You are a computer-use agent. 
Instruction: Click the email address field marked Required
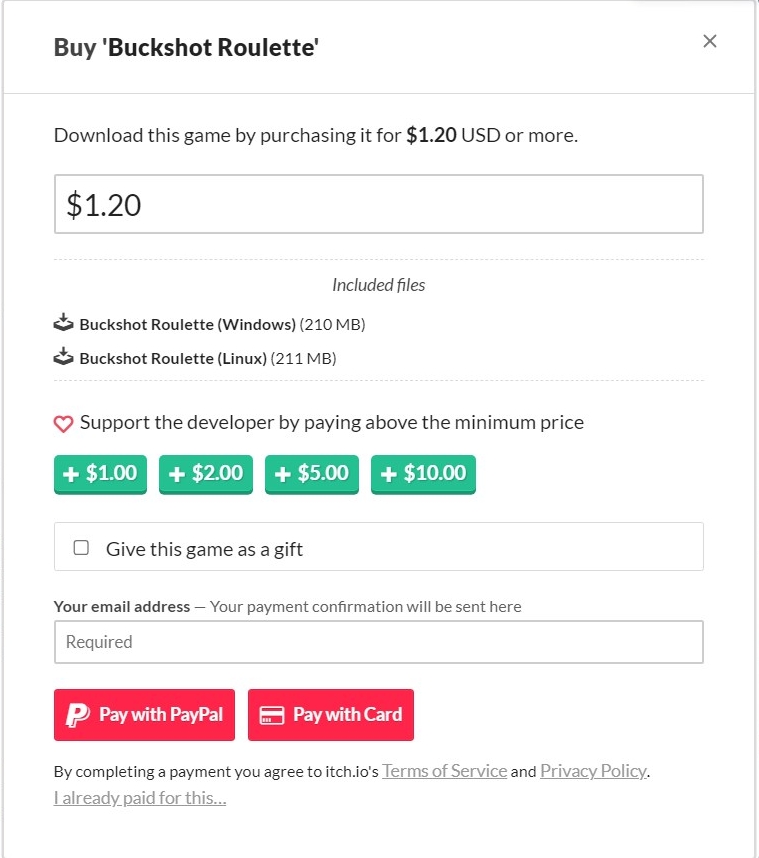378,642
